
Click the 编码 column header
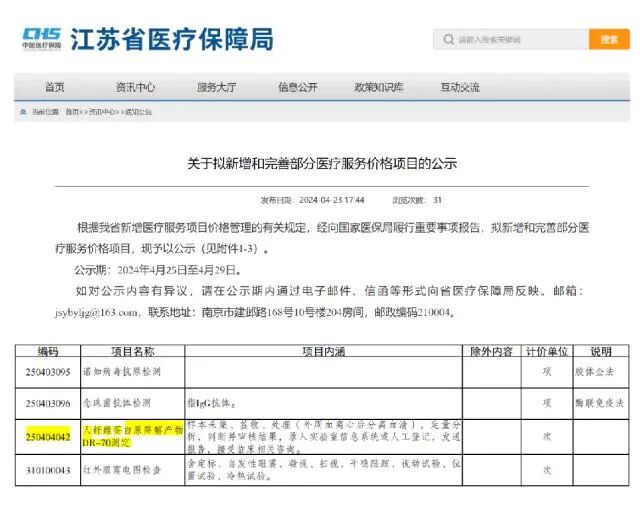[48, 351]
